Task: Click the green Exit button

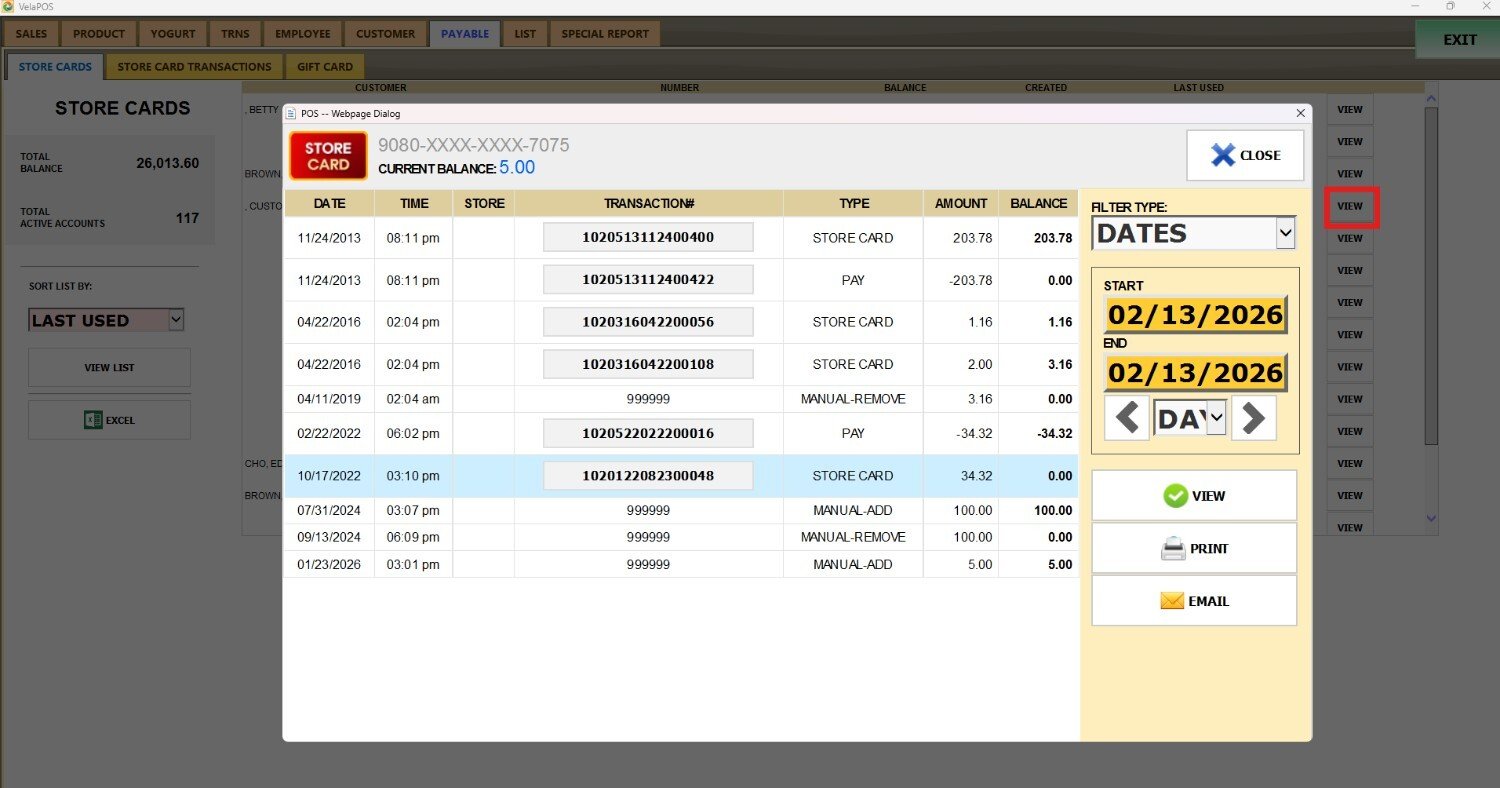Action: pos(1458,40)
